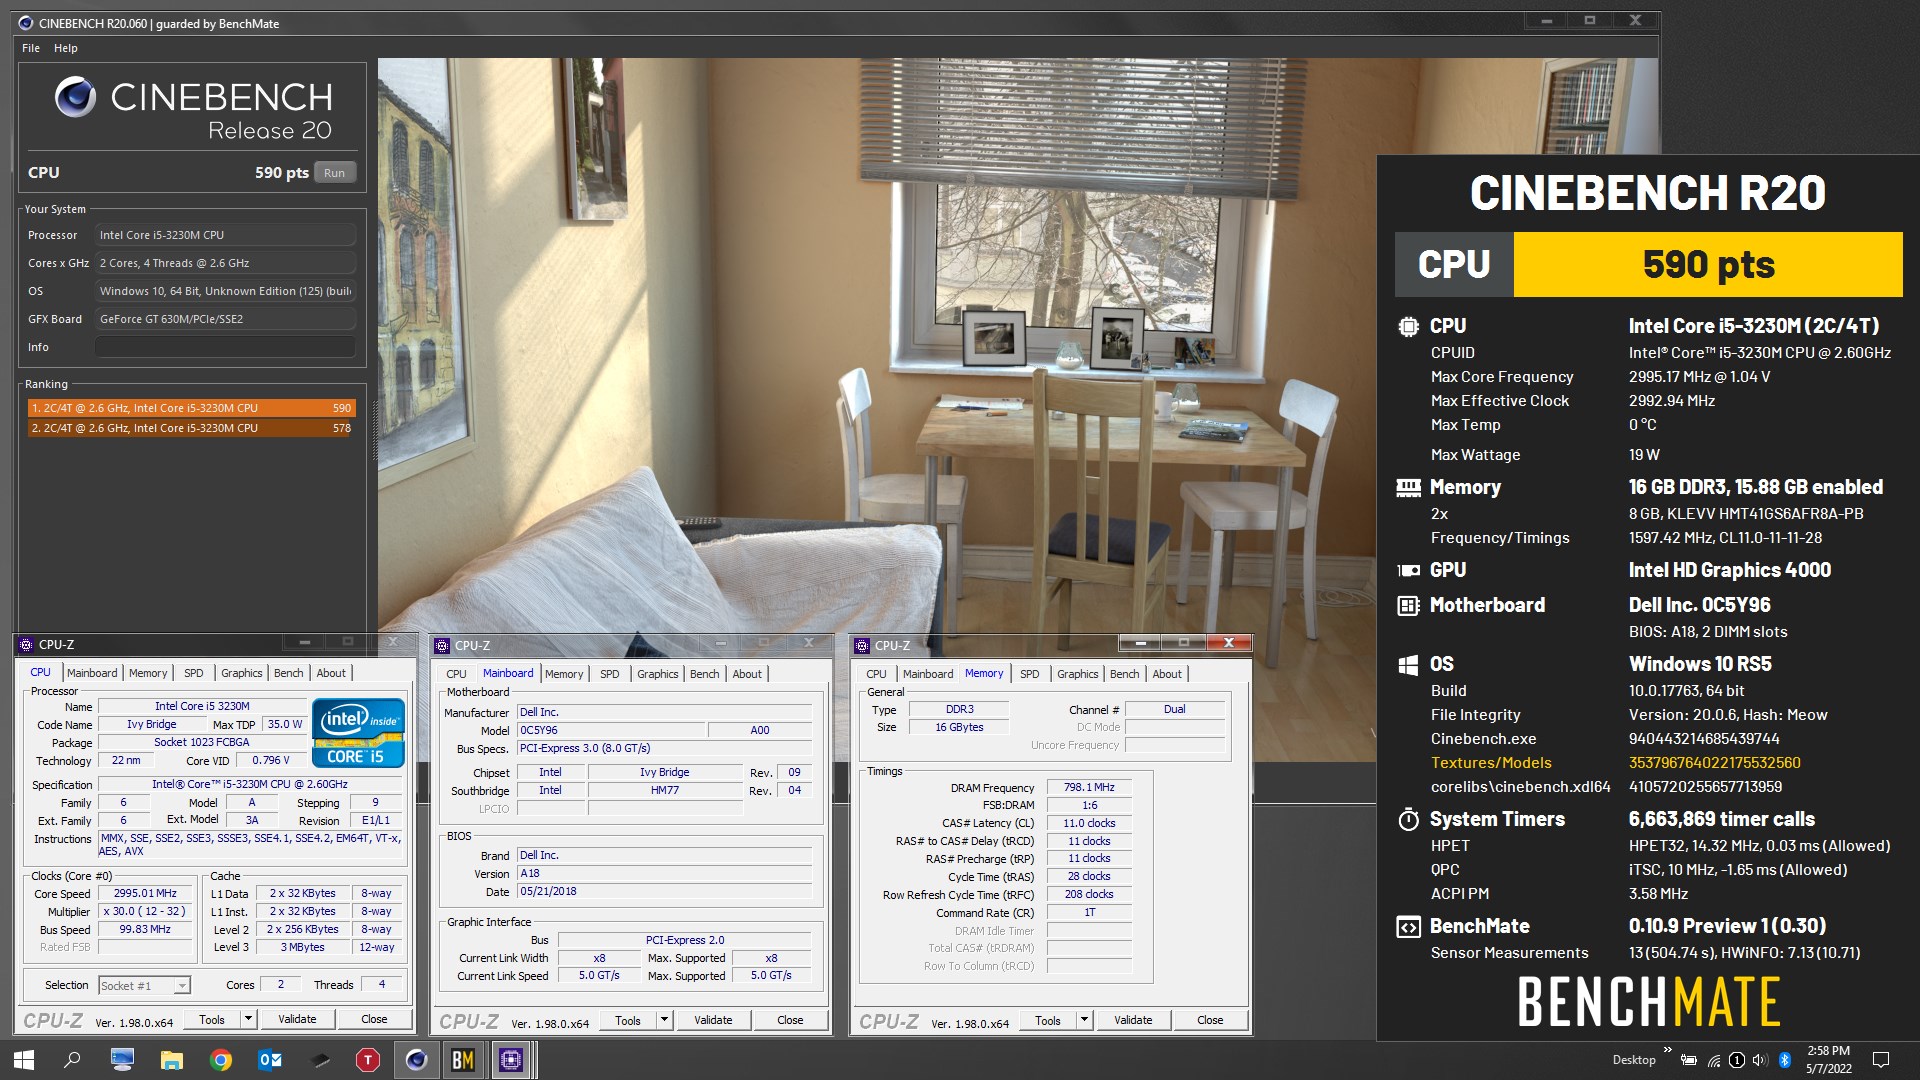Click the battery power tray icon
This screenshot has height=1080, width=1920.
point(1688,1060)
